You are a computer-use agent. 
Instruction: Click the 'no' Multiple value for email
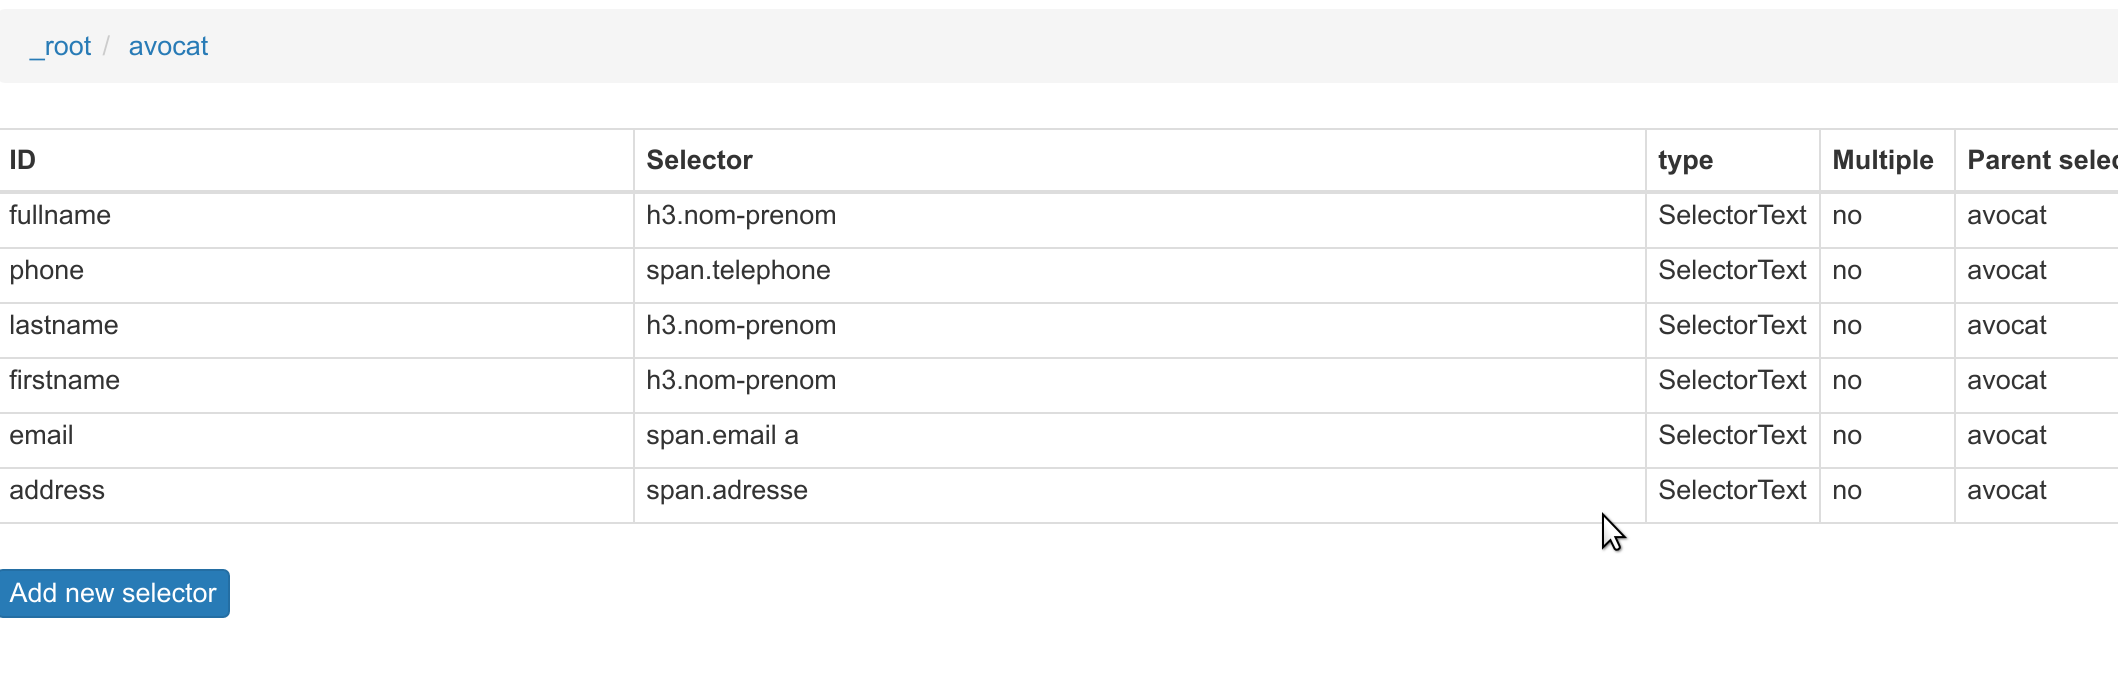point(1847,436)
